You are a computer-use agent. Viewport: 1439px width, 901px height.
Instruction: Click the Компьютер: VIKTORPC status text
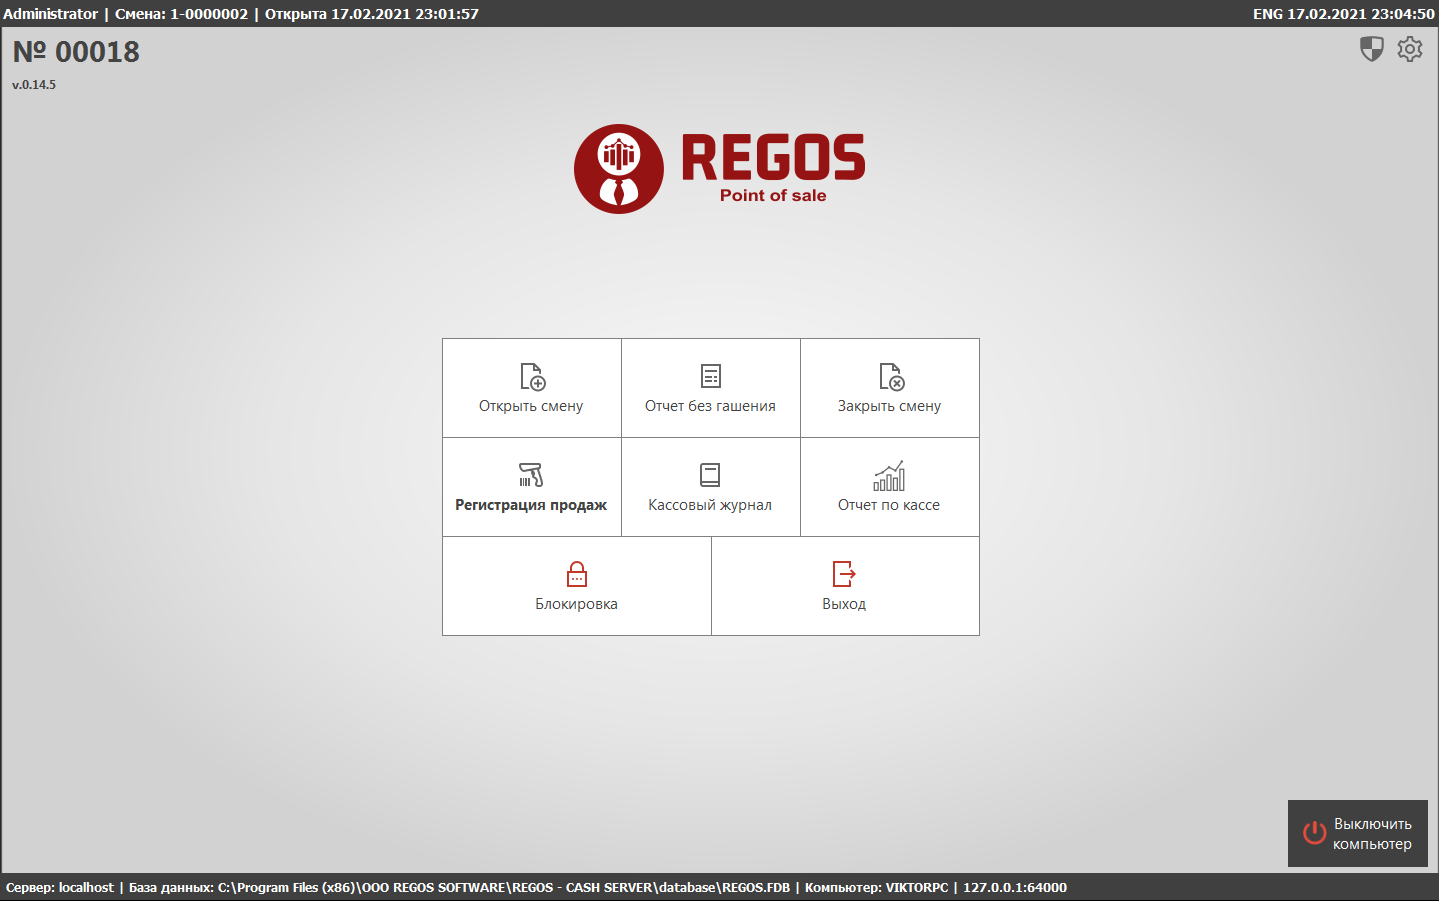876,887
